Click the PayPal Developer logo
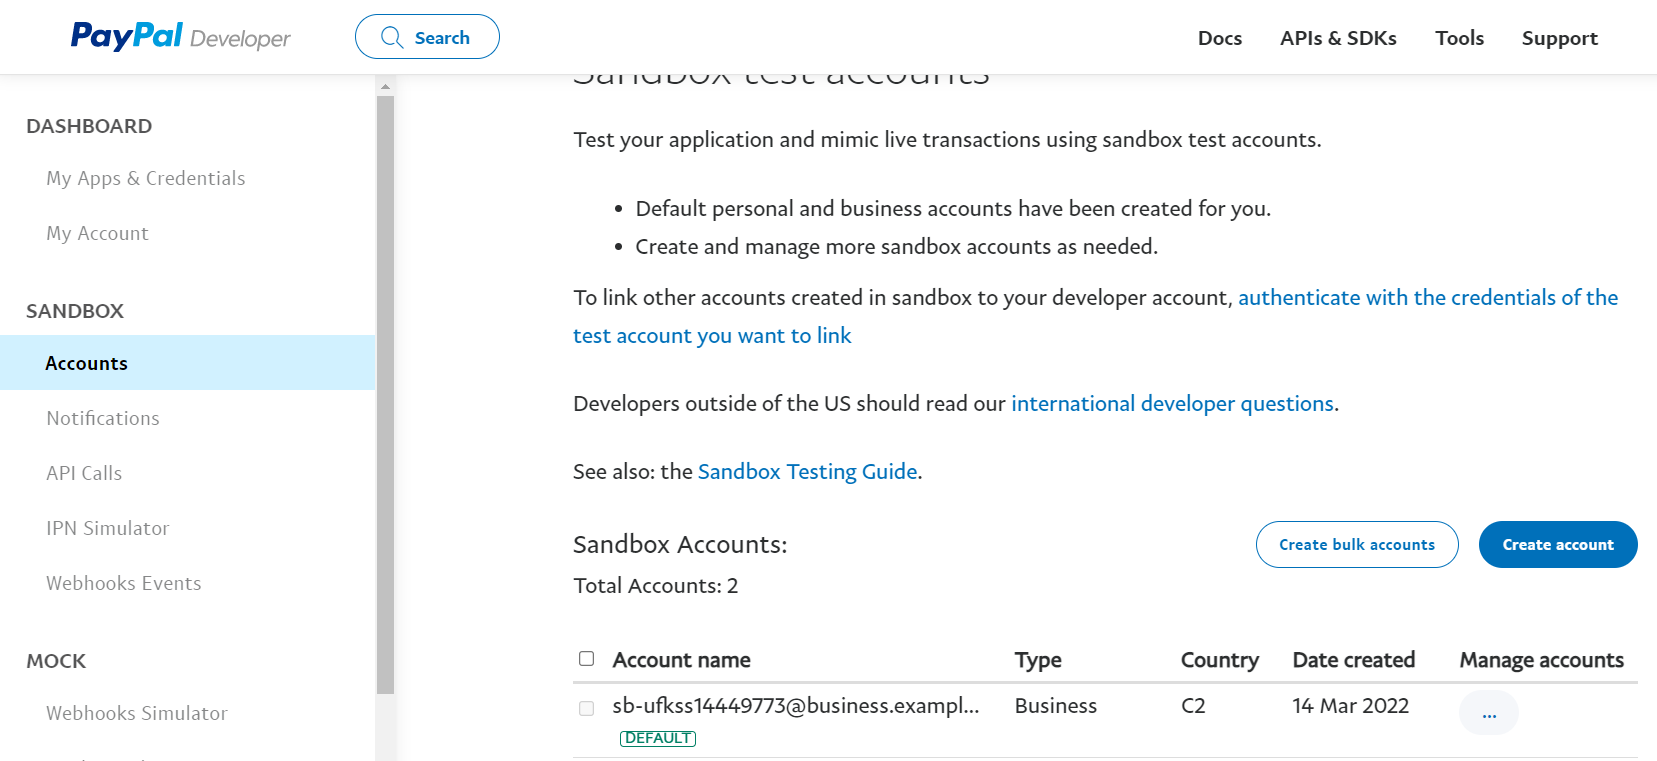This screenshot has width=1657, height=761. tap(180, 37)
